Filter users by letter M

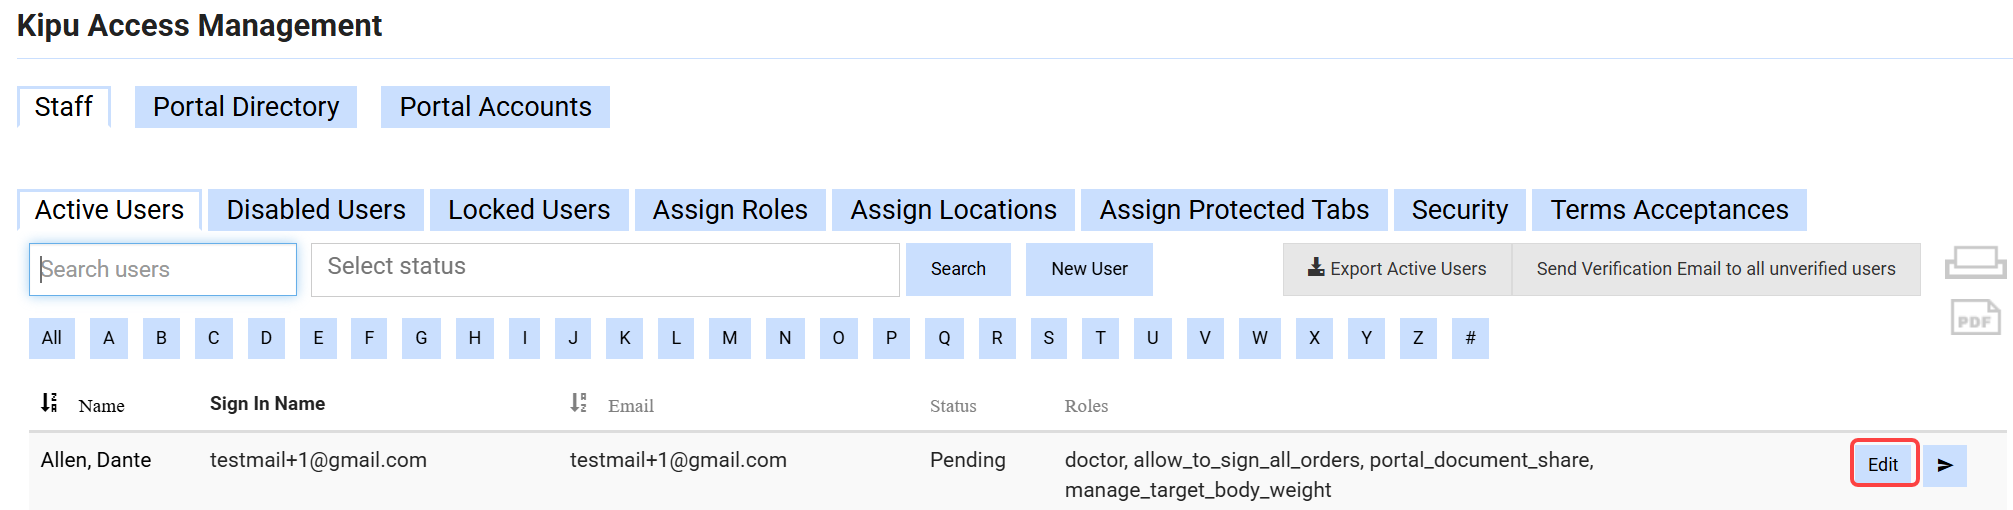730,338
